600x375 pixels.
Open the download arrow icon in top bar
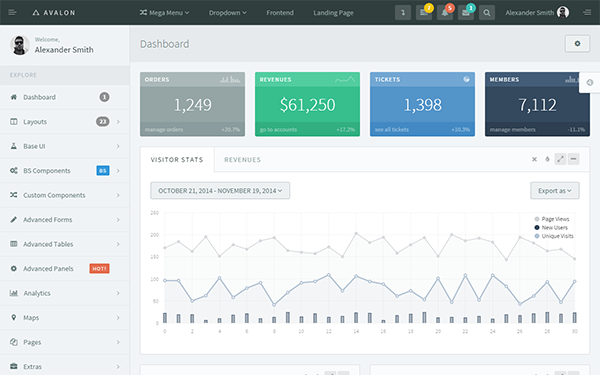403,13
